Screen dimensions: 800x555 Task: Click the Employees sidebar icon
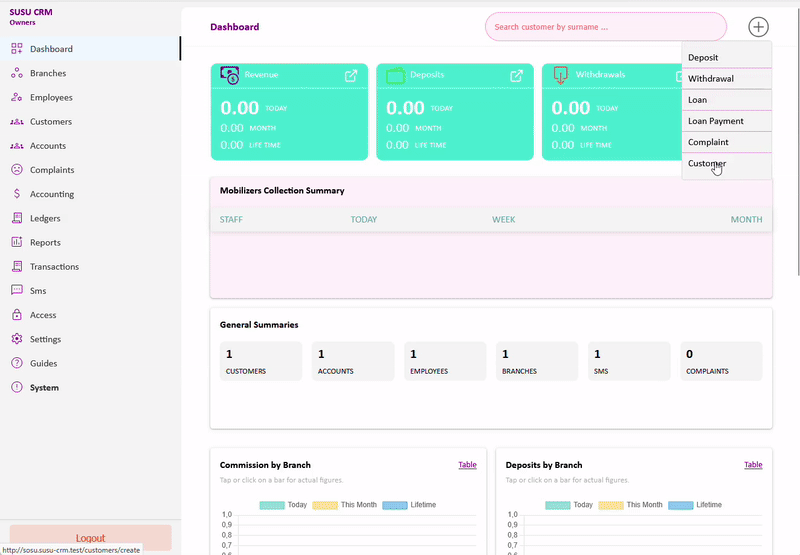click(16, 97)
